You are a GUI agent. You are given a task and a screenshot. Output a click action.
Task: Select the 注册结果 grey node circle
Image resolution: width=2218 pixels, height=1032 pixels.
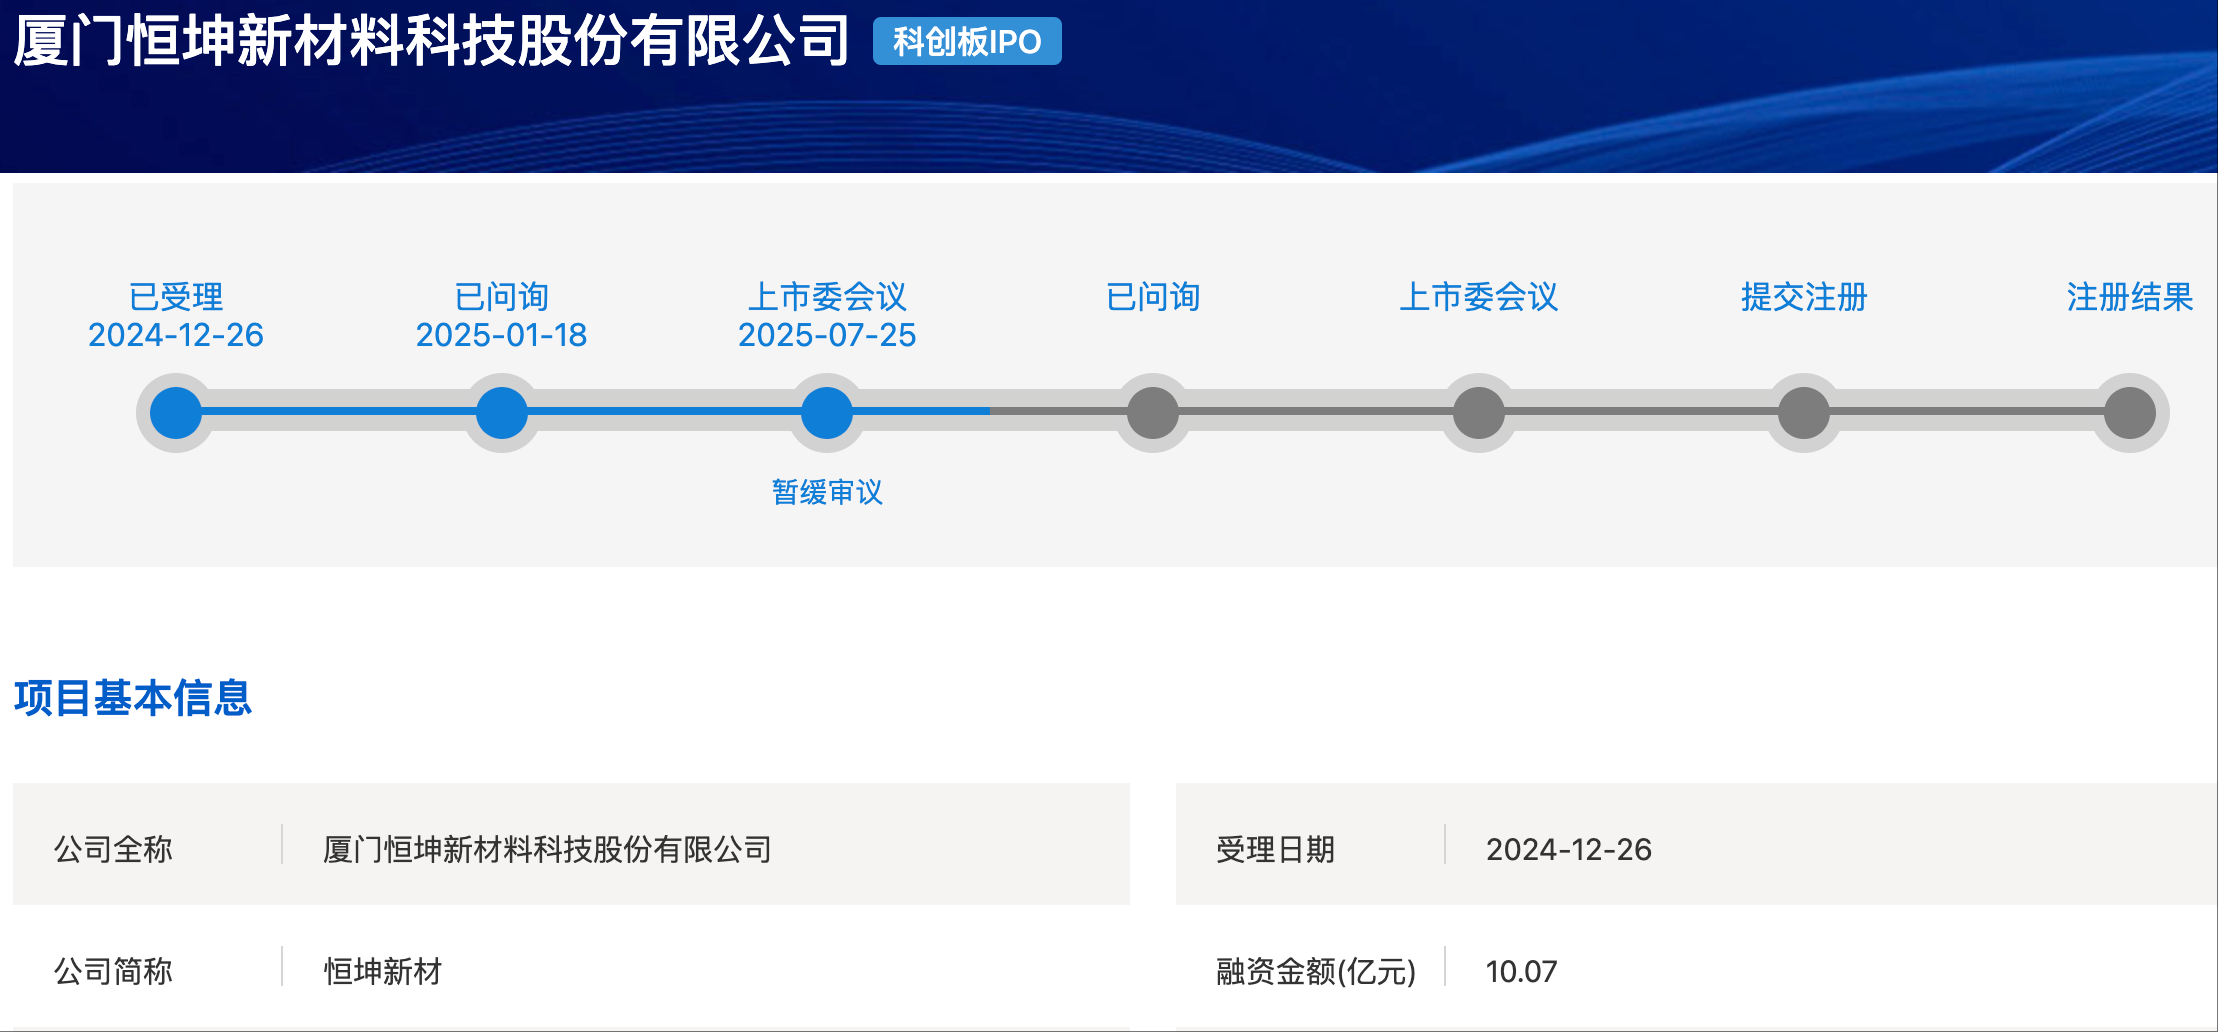click(x=2130, y=413)
